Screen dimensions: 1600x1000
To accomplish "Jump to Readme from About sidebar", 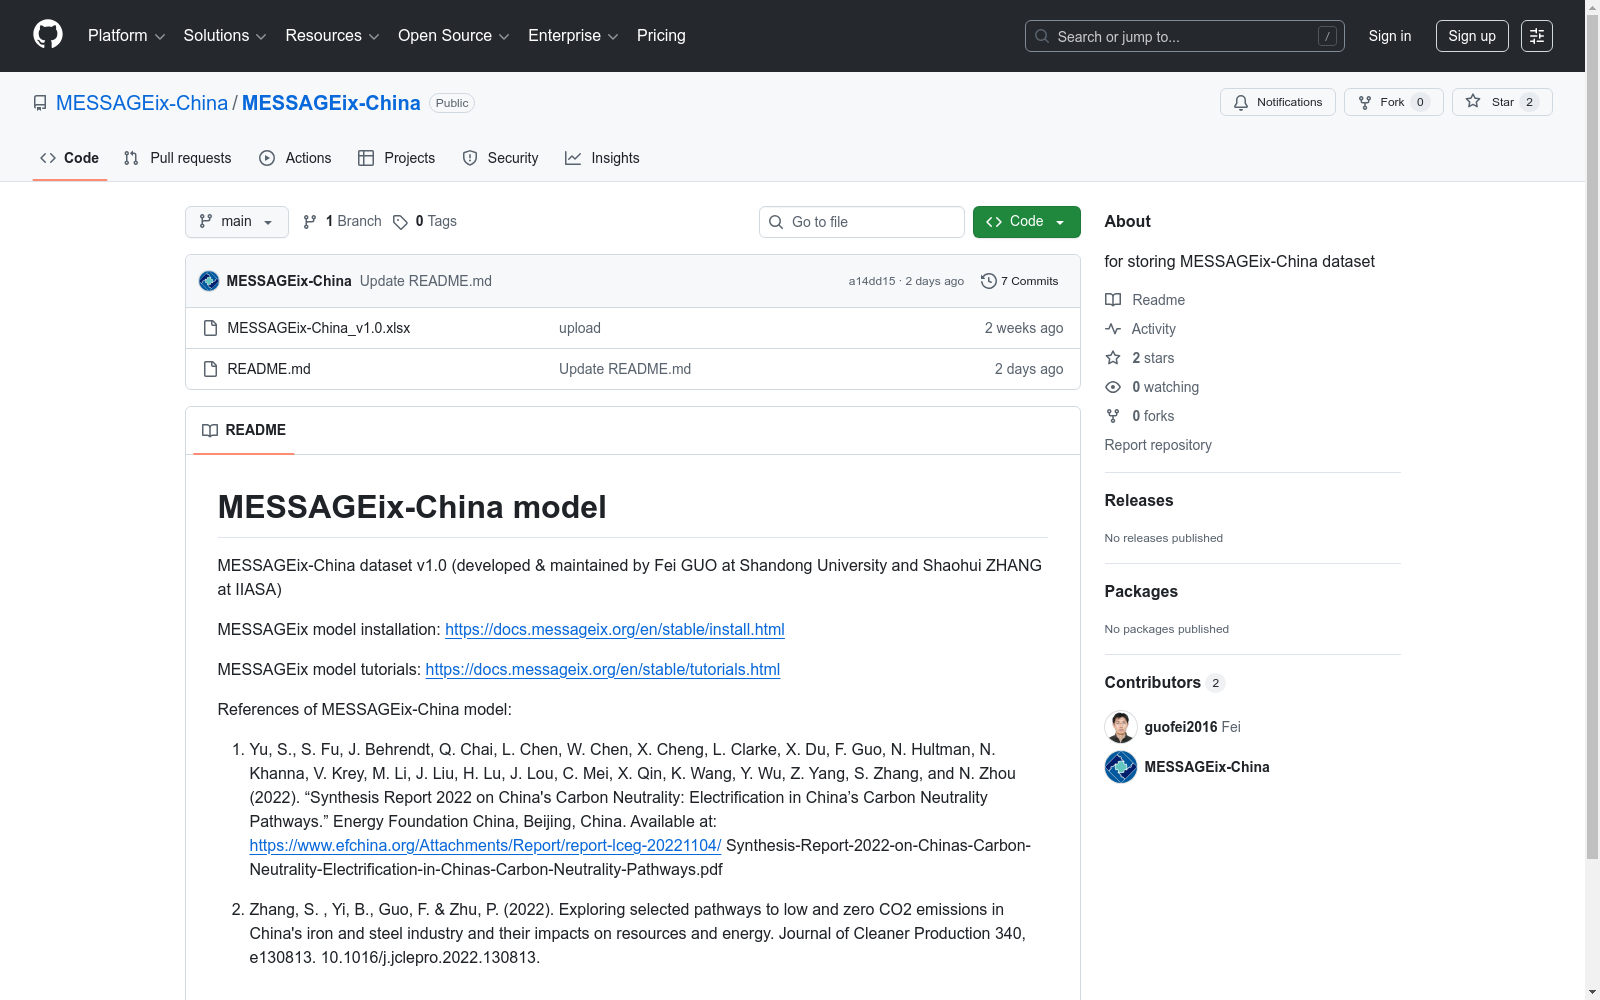I will click(1145, 300).
